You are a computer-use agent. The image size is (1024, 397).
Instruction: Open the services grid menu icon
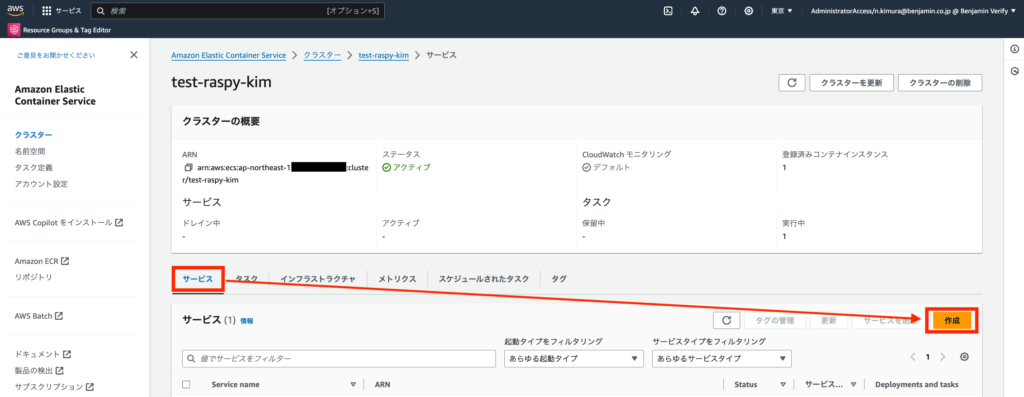[46, 11]
